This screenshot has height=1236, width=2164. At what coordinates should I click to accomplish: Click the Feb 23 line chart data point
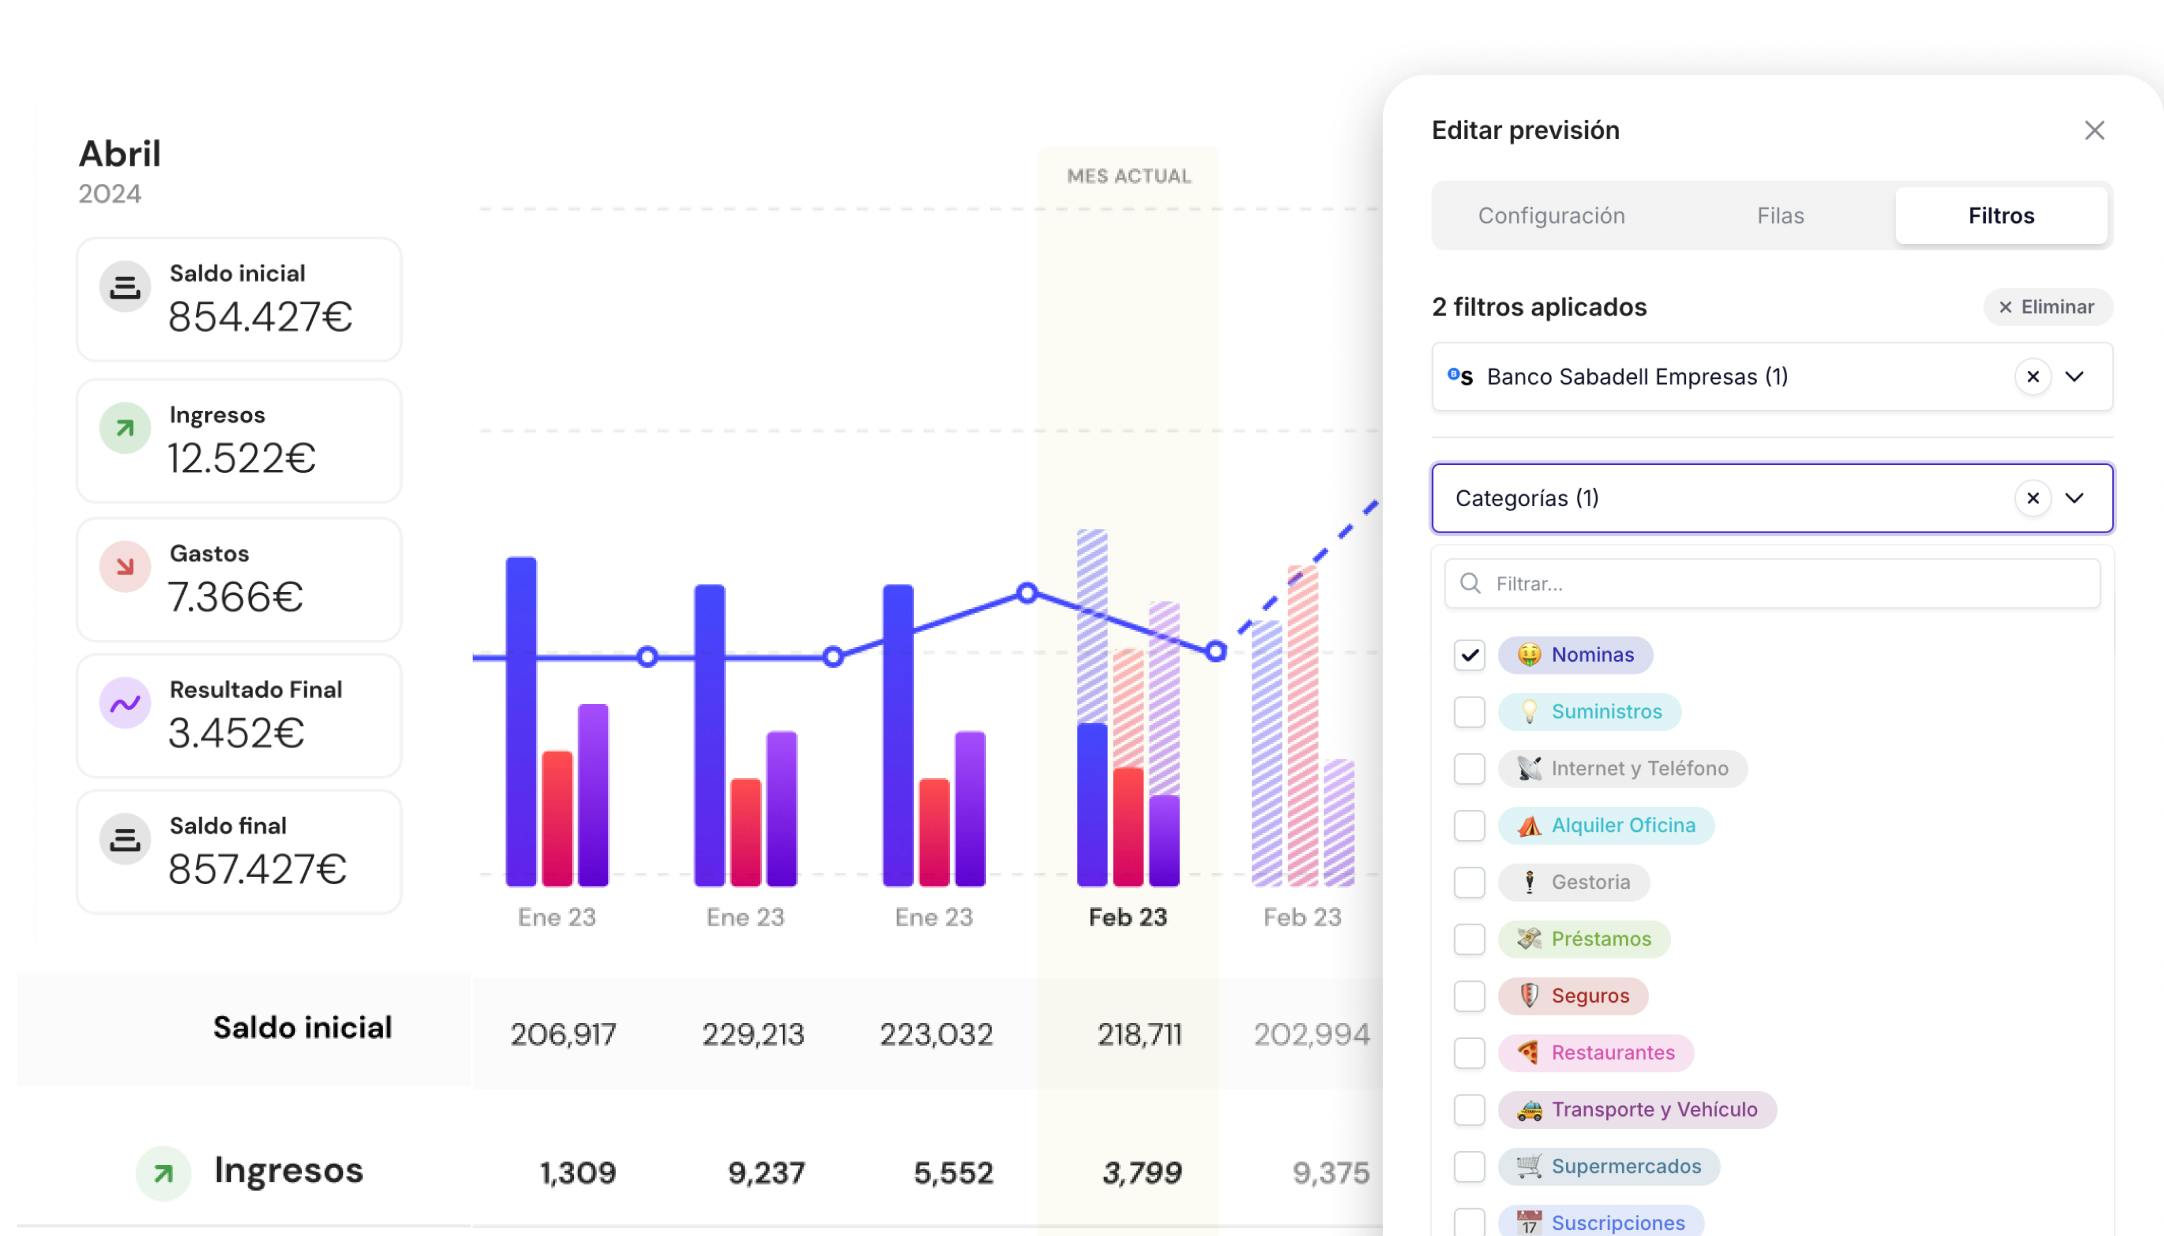tap(1215, 652)
